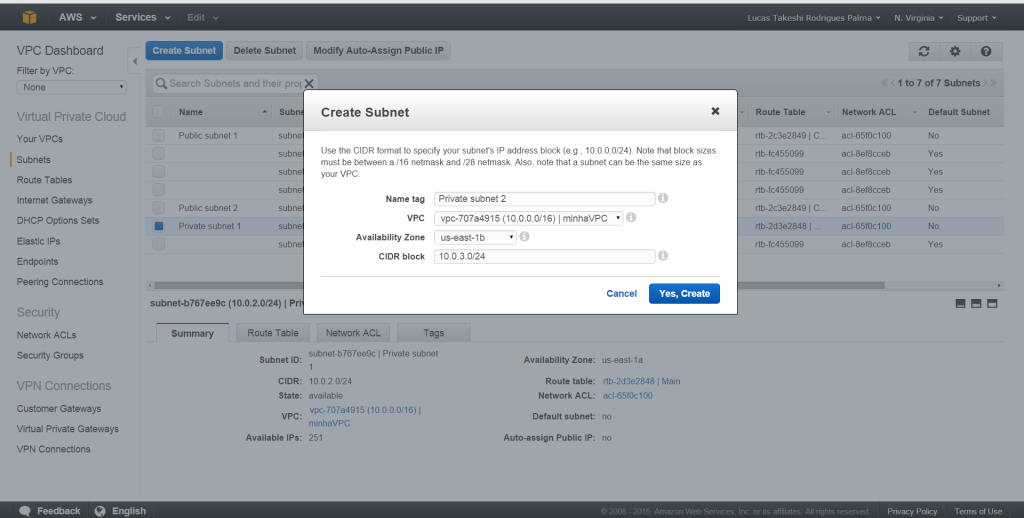
Task: Open the help question mark icon
Action: 986,51
